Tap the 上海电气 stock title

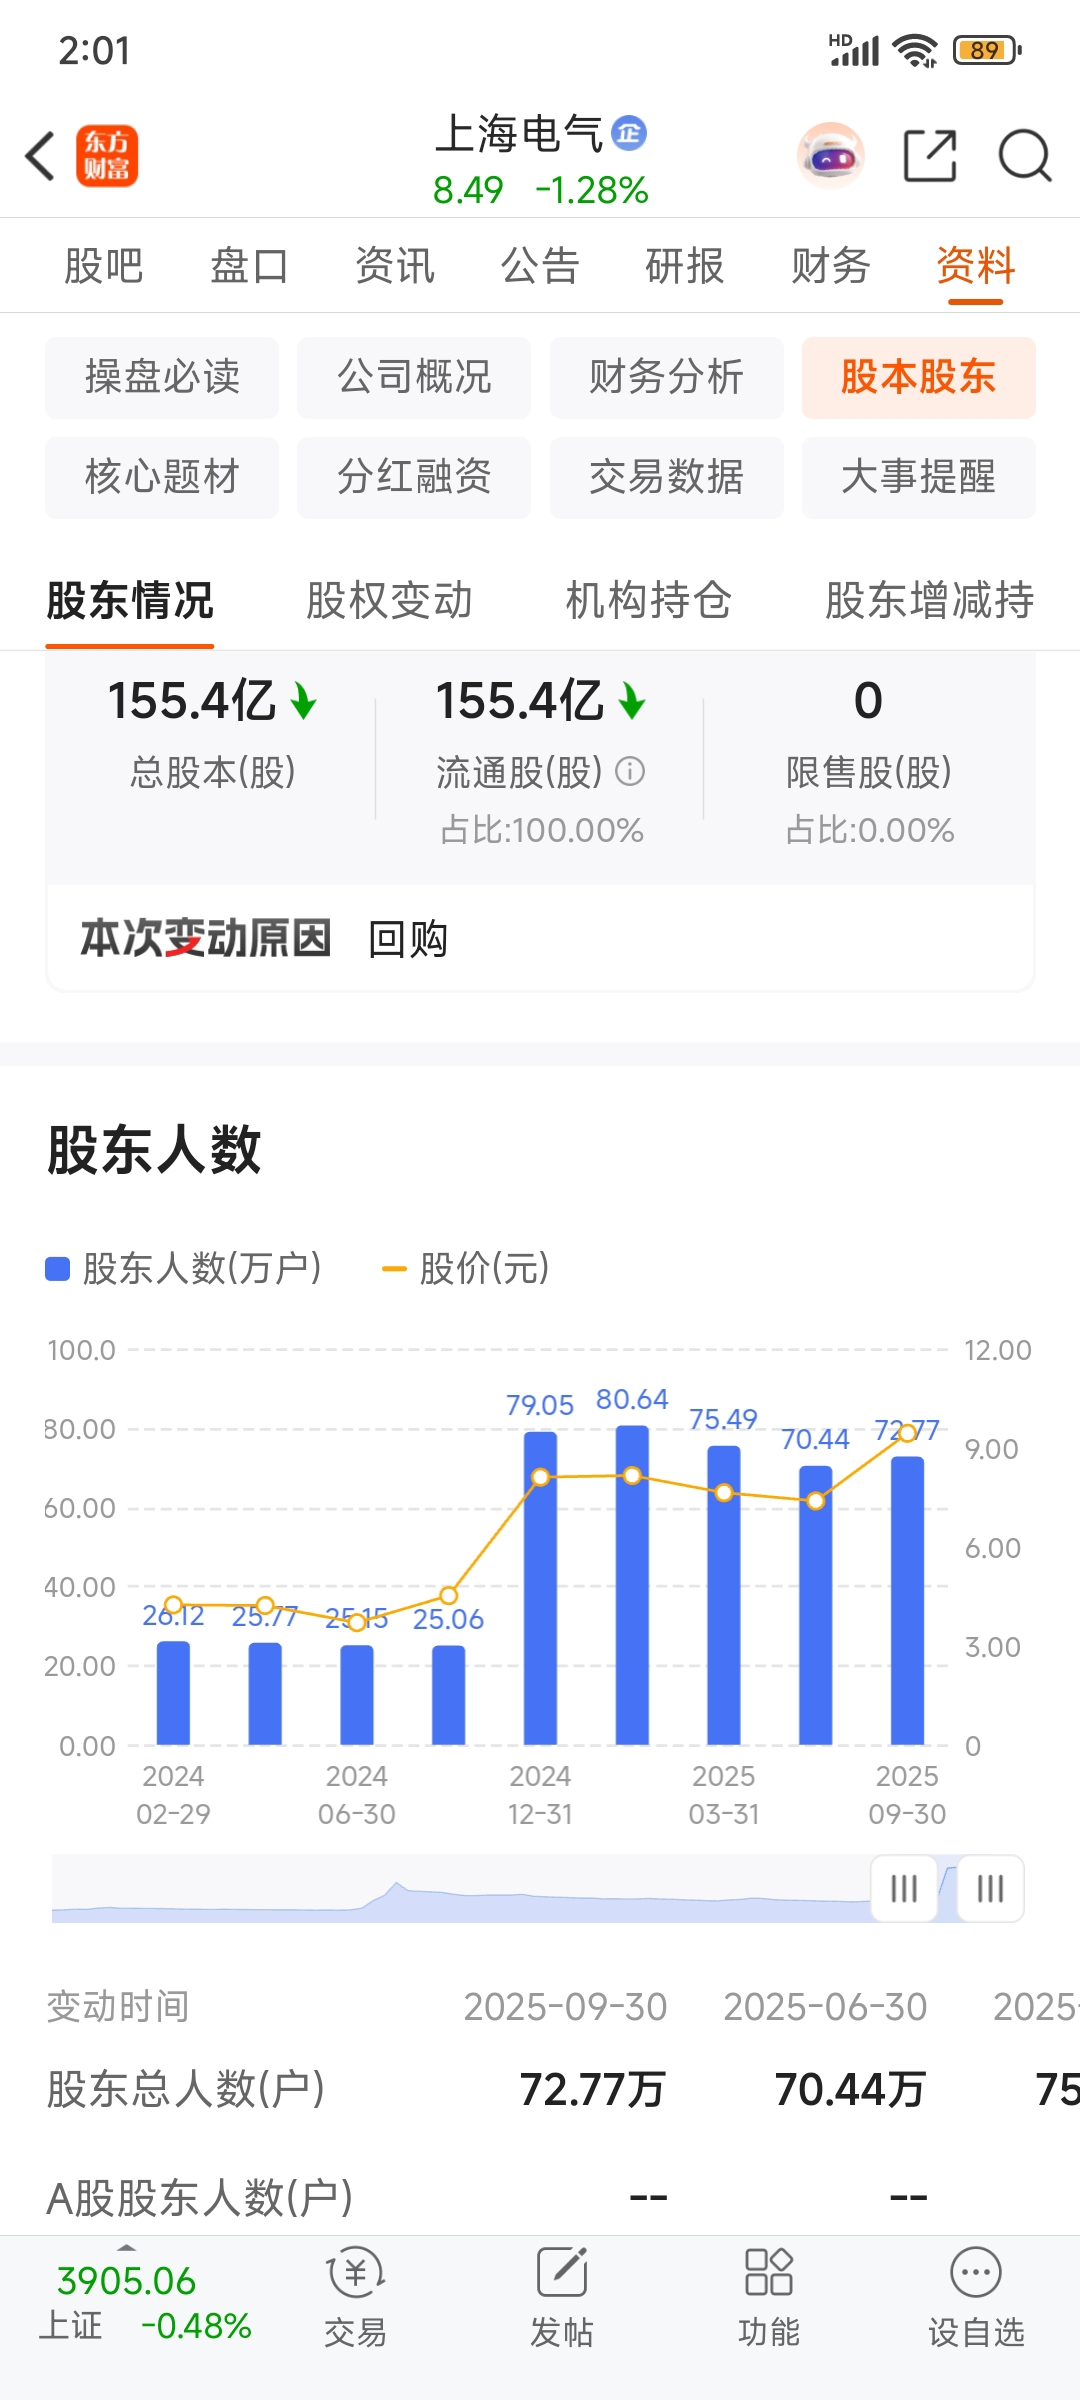[x=519, y=133]
